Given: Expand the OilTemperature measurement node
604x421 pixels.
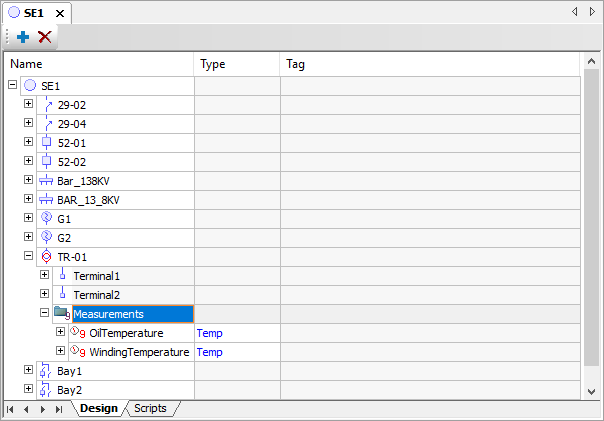Looking at the screenshot, I should pyautogui.click(x=61, y=332).
